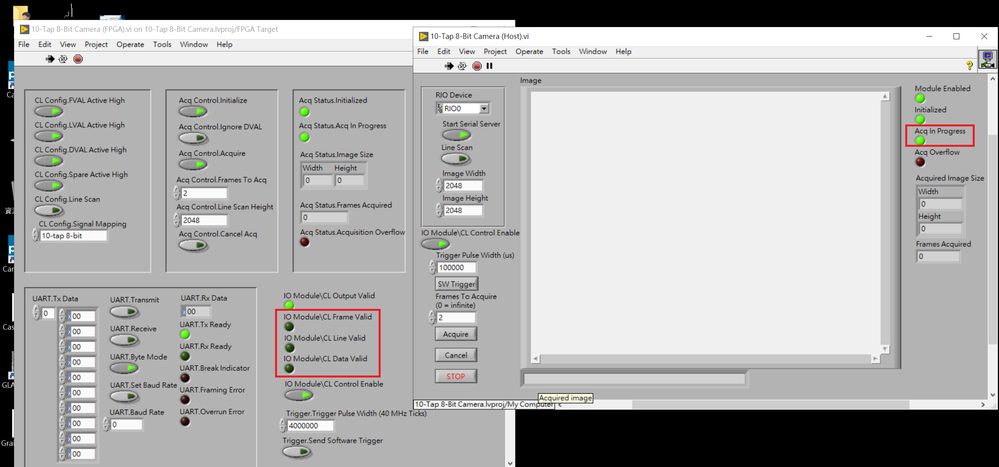Click Acq Overflow LED in Host window
This screenshot has width=999, height=467.
pos(920,162)
